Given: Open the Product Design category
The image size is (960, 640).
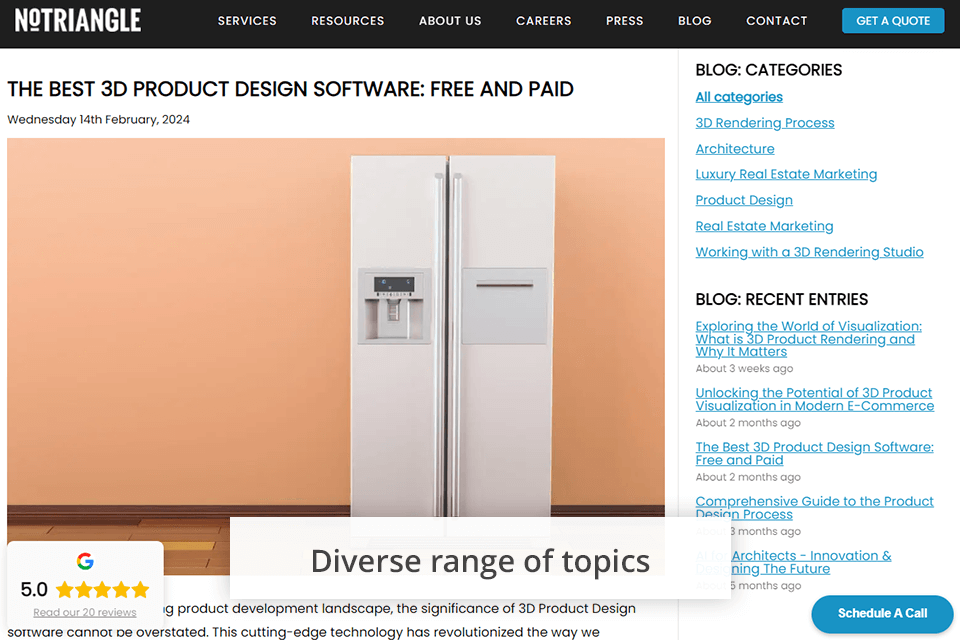Looking at the screenshot, I should (744, 200).
